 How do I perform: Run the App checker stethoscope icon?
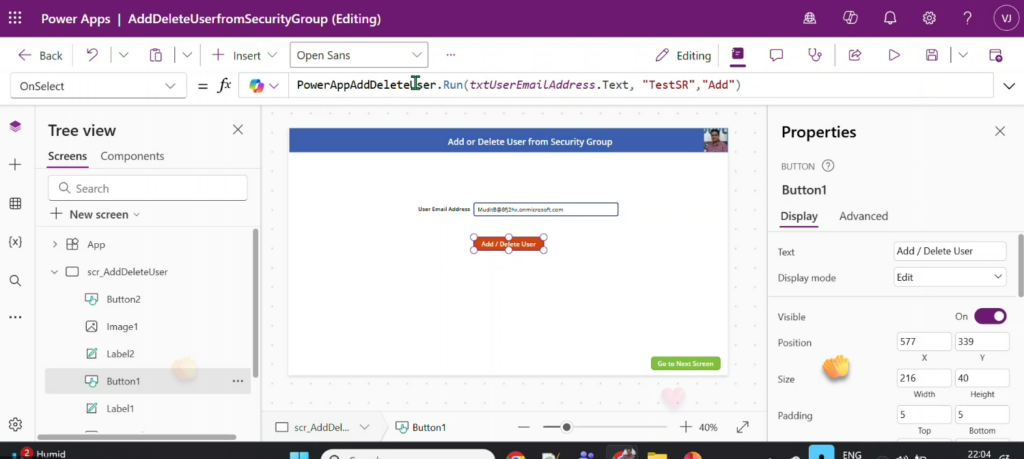(x=814, y=55)
